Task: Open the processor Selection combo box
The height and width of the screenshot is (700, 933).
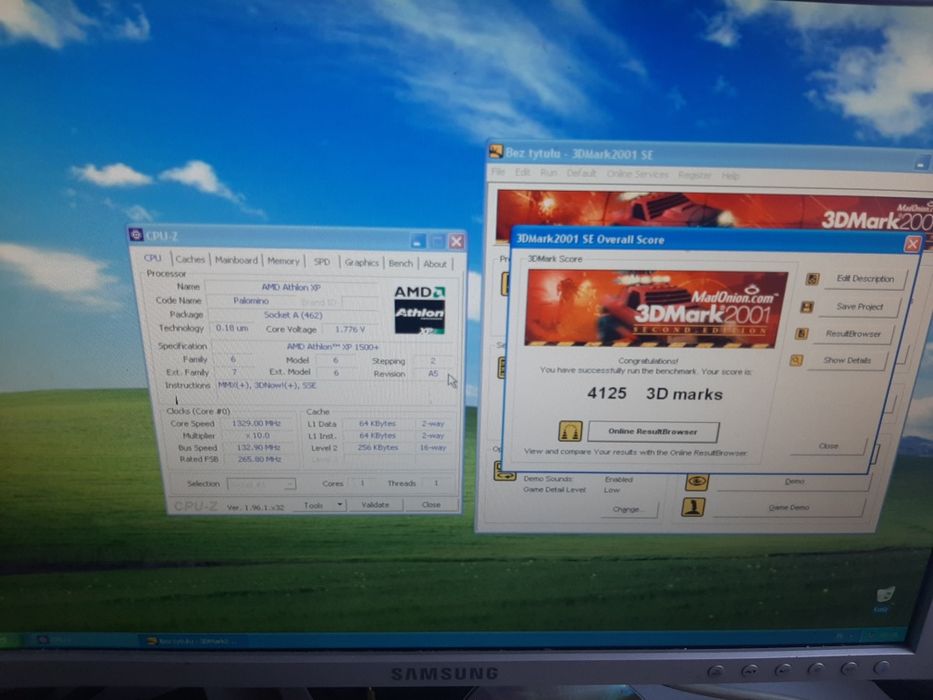Action: 262,484
